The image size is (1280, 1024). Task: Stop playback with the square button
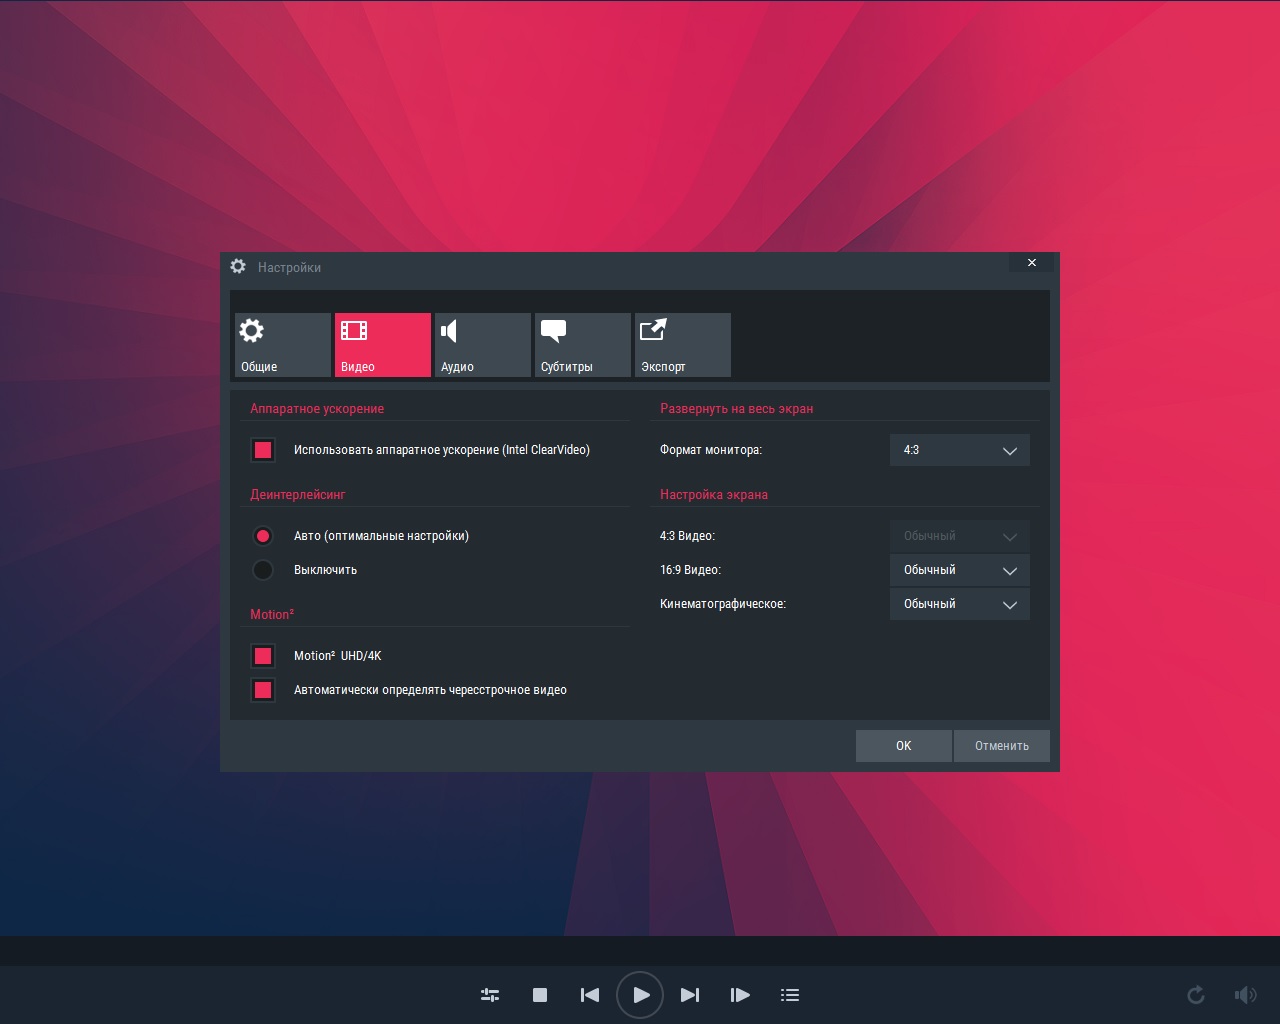coord(540,995)
